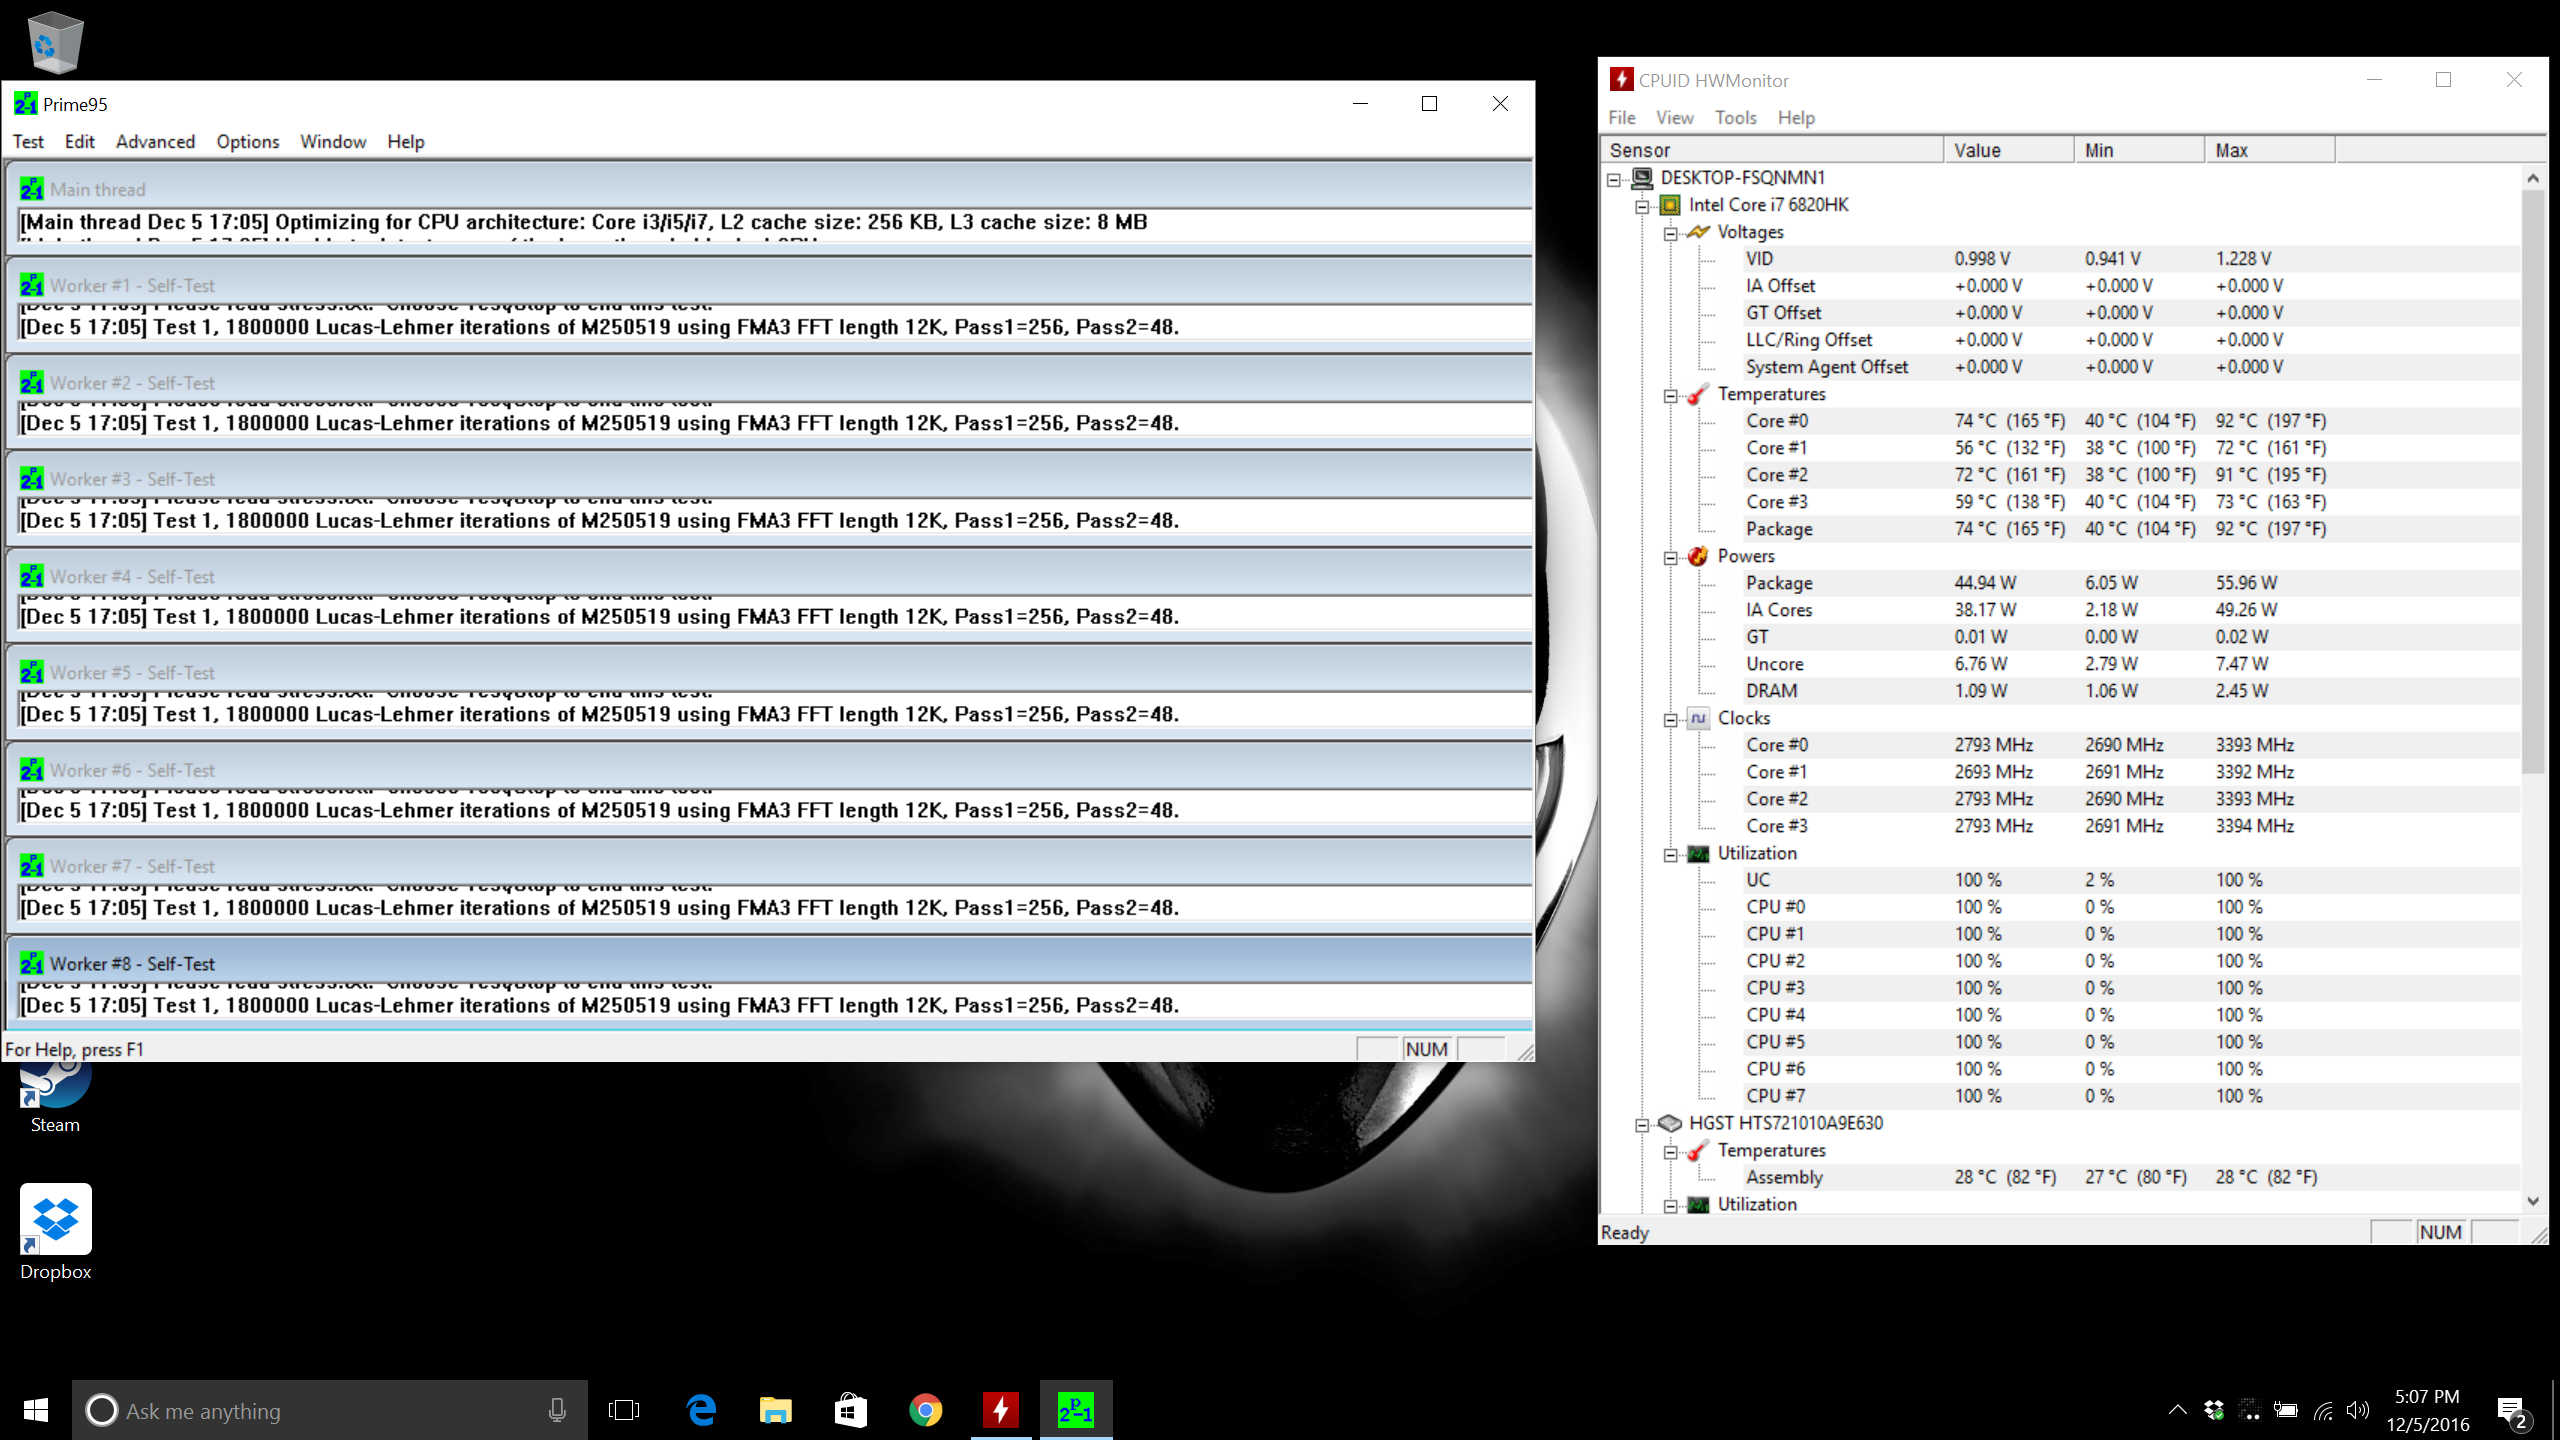Open the Help menu in Prime95
Screen dimensions: 2560x1440
point(406,141)
